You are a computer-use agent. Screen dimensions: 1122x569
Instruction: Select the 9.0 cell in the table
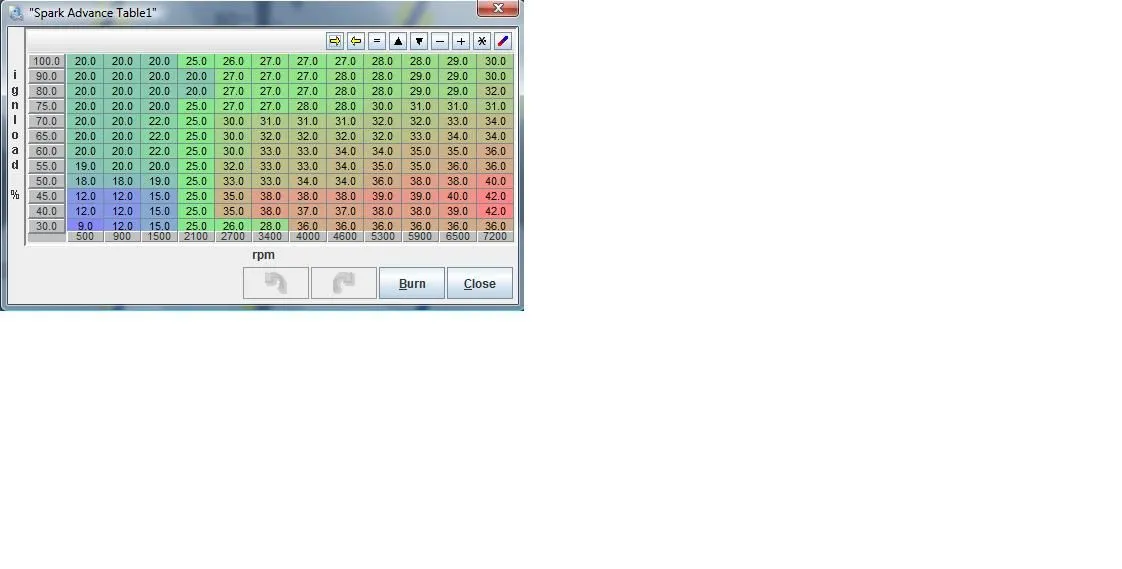(x=85, y=226)
